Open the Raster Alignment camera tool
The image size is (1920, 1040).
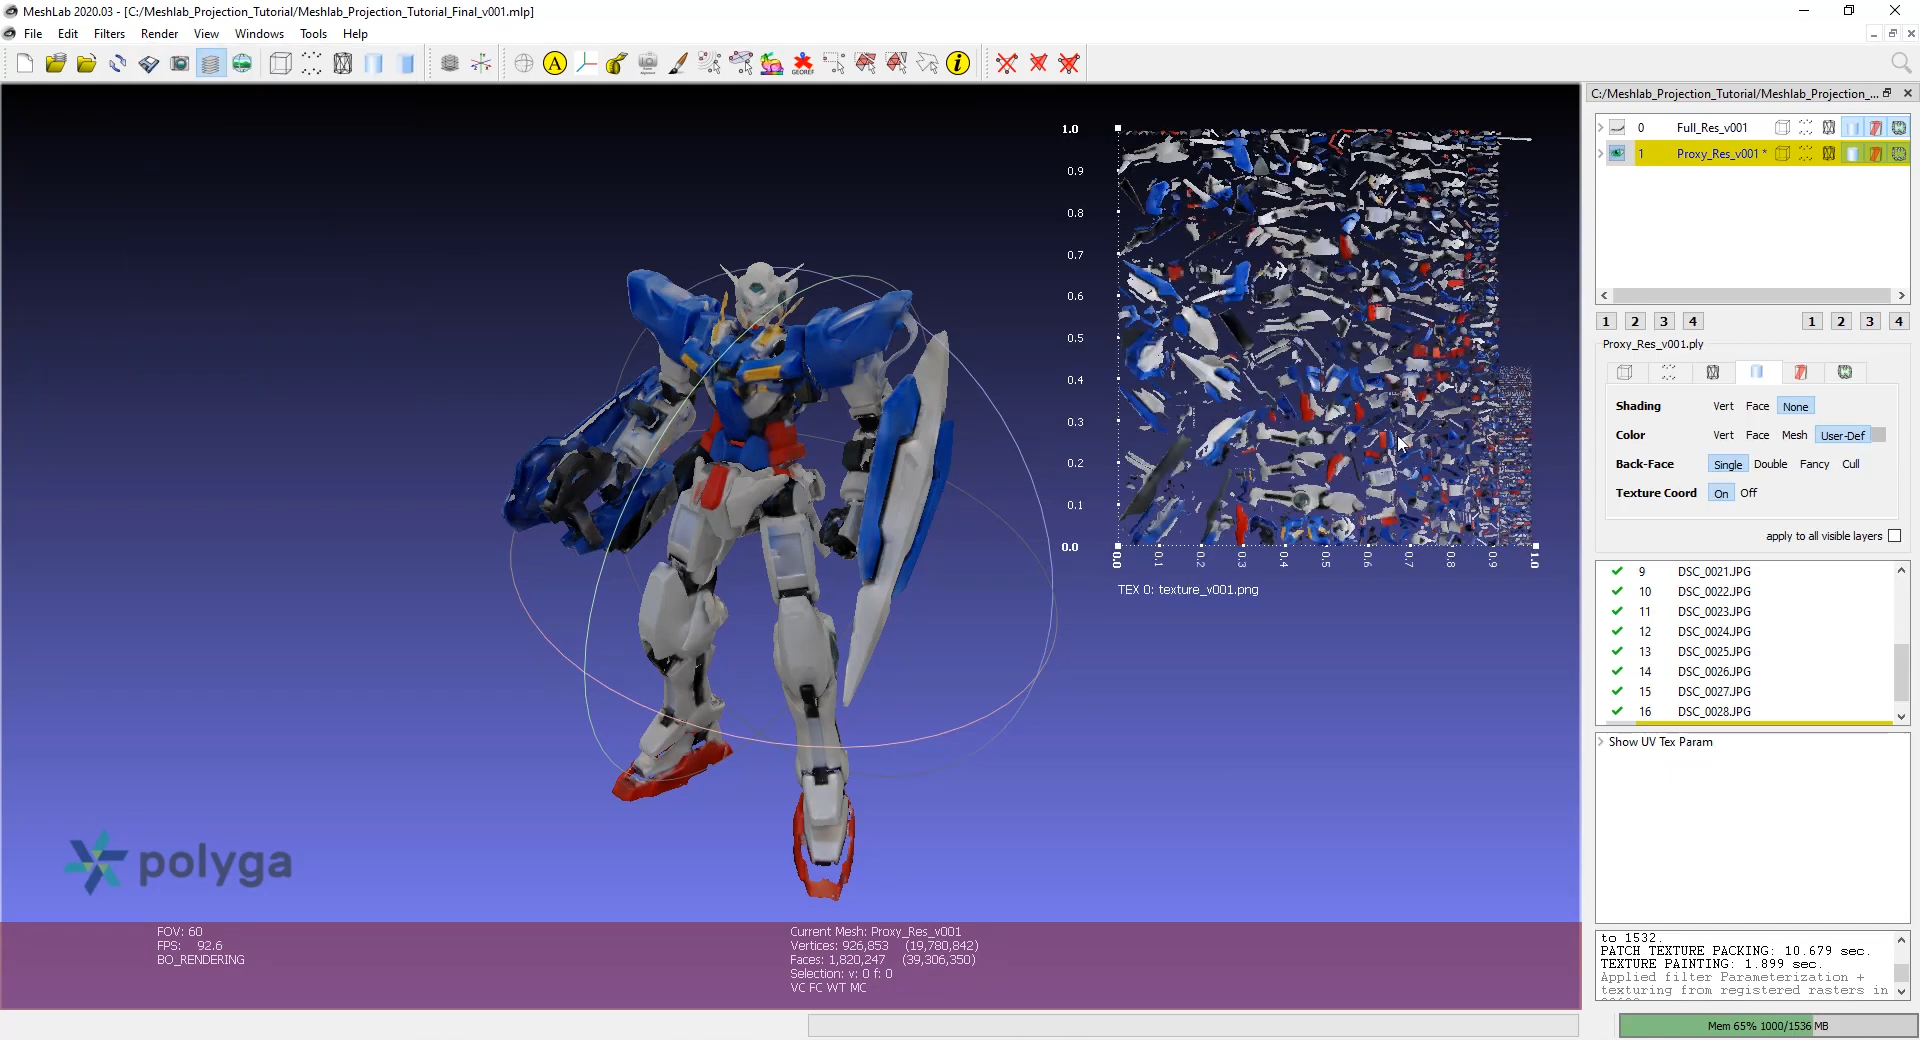648,64
